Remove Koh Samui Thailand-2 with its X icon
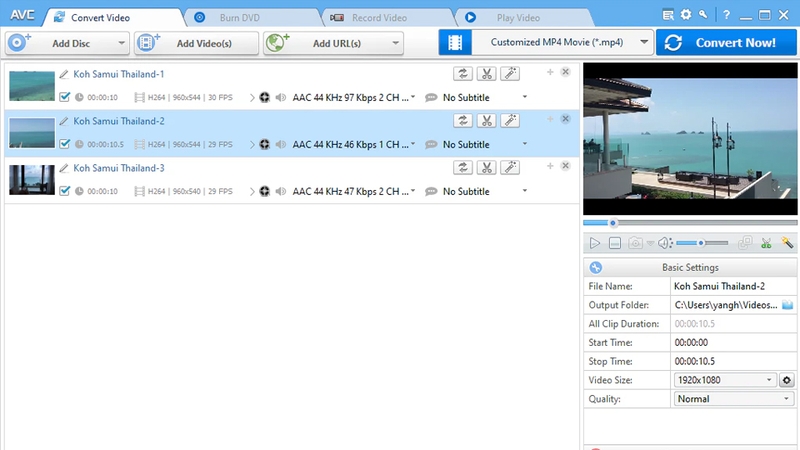The width and height of the screenshot is (800, 450). [x=565, y=119]
